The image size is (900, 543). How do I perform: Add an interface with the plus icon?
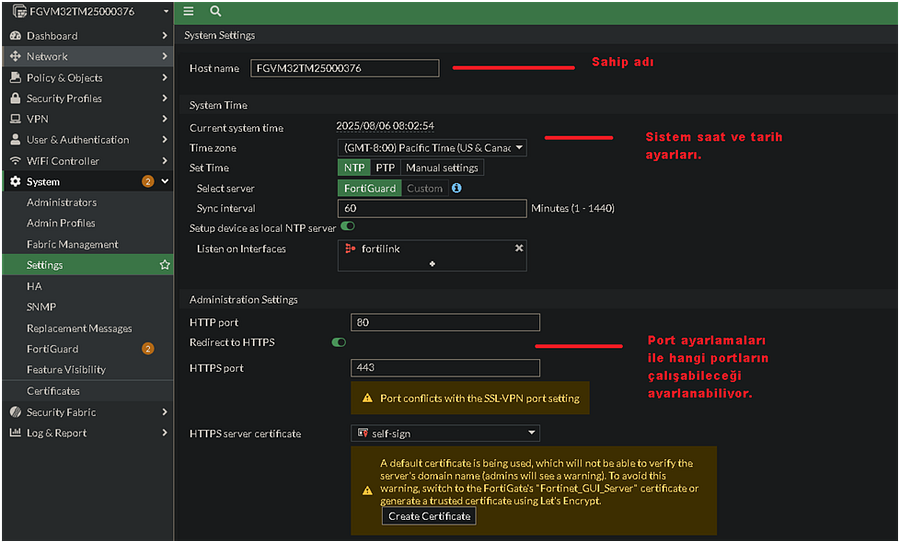click(432, 263)
